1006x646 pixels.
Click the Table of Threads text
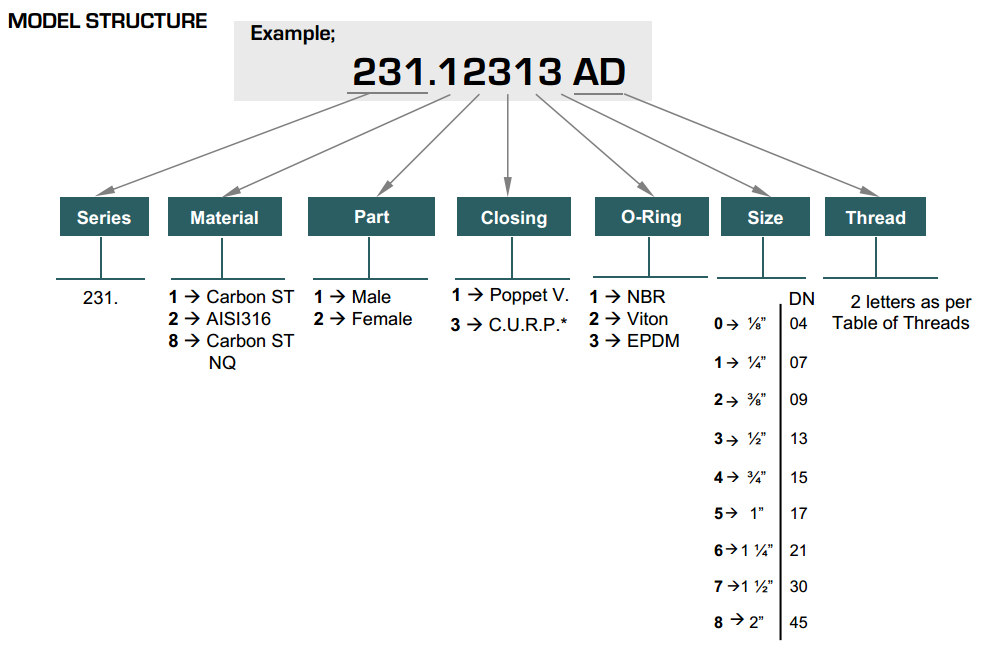coord(900,322)
